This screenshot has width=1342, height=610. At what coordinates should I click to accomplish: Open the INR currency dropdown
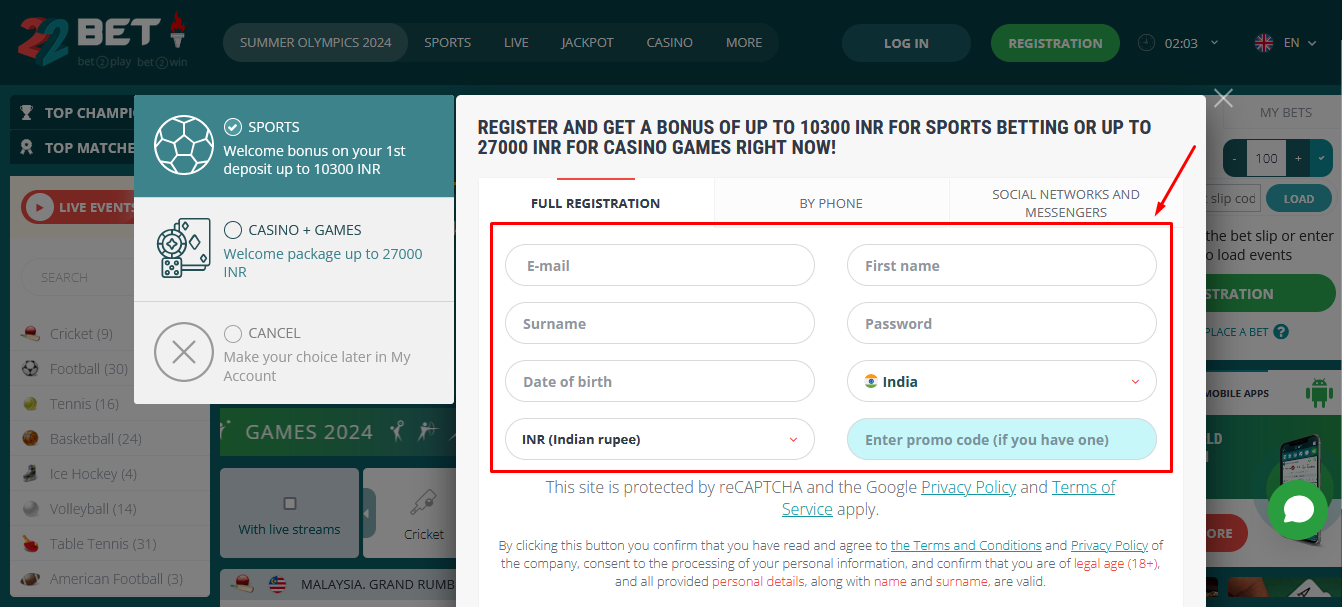click(x=659, y=440)
